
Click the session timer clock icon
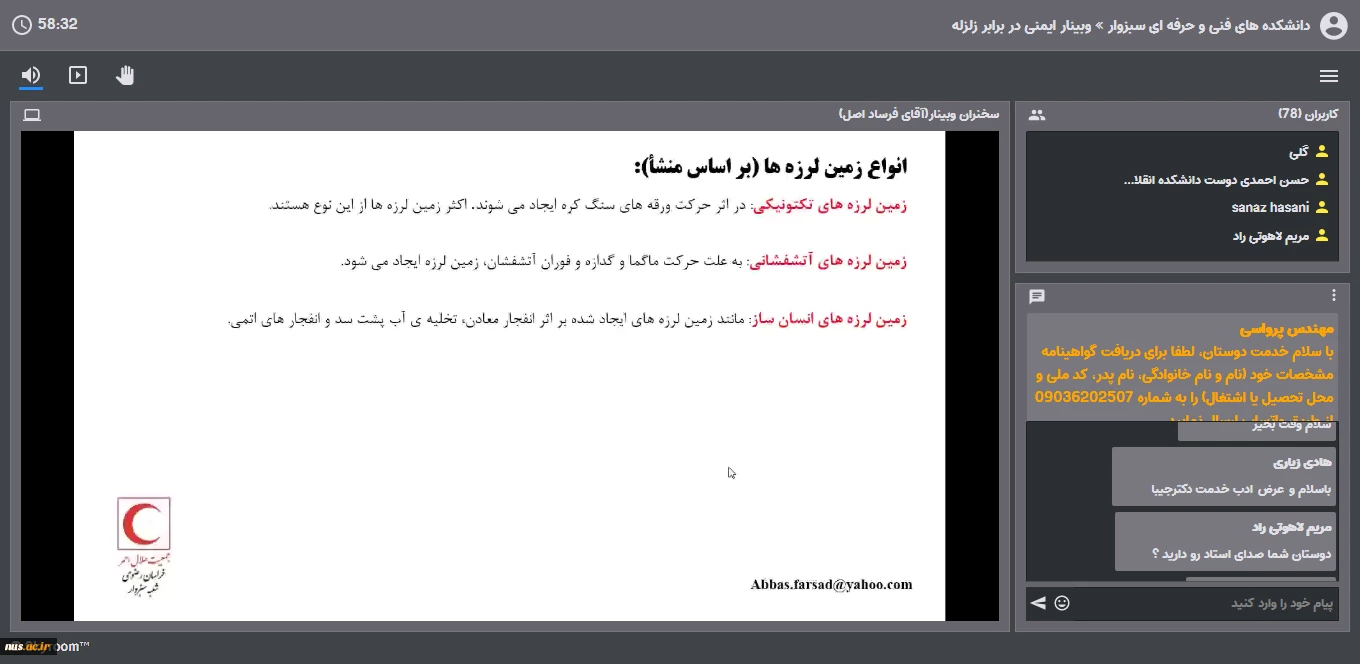[x=21, y=25]
